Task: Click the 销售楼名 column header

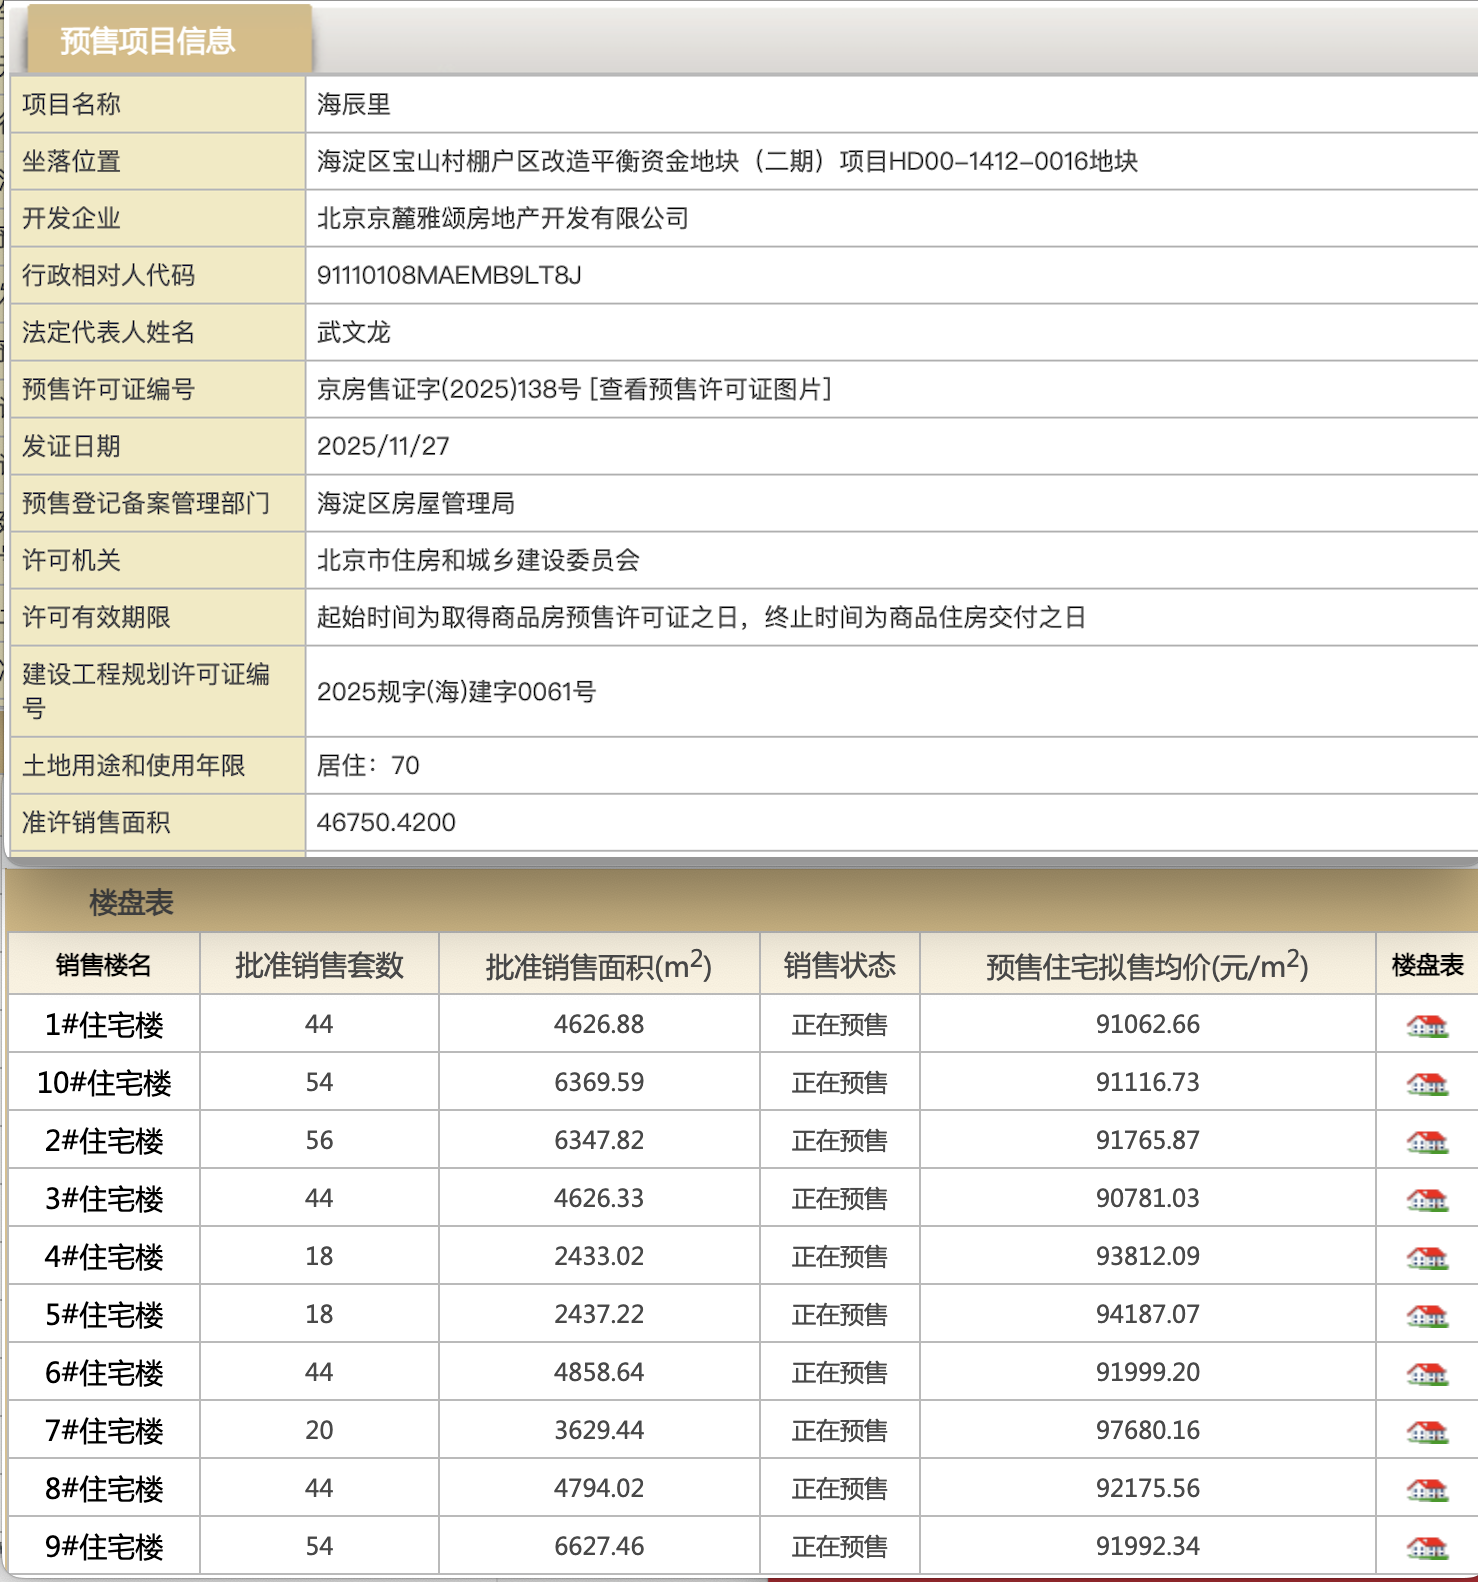Action: tap(104, 965)
